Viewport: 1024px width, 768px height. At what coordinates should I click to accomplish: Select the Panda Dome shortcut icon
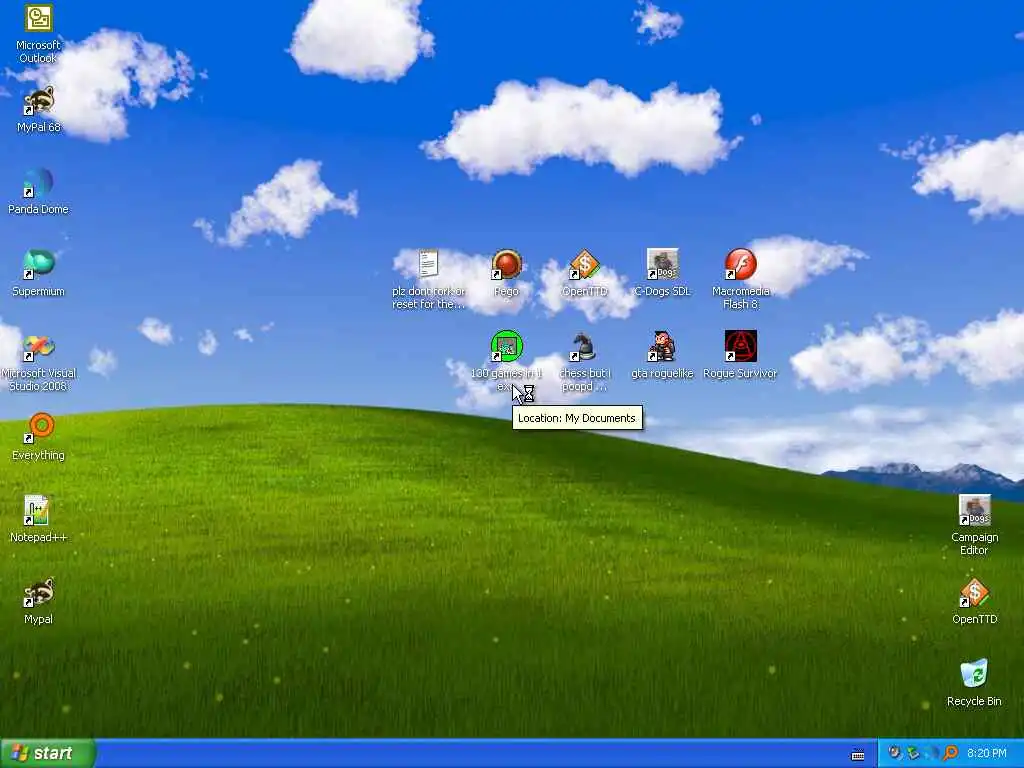pos(39,183)
